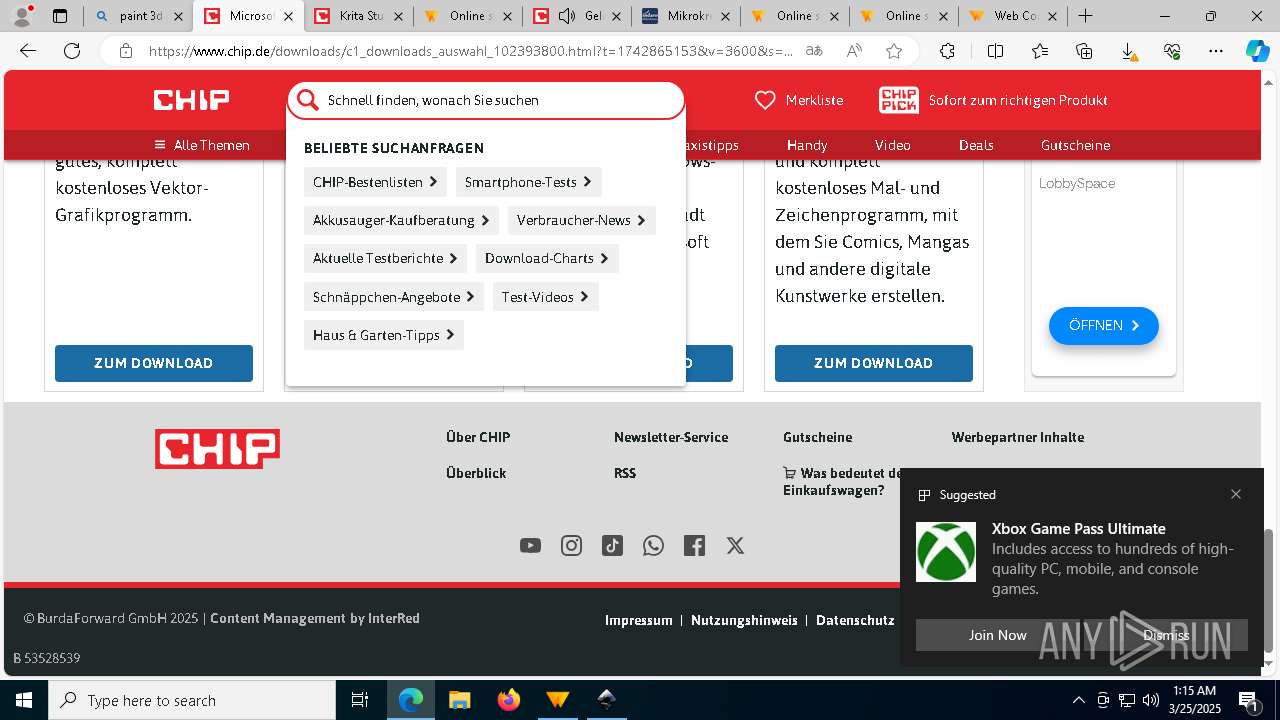Open Firefox from the taskbar
This screenshot has height=720, width=1280.
pos(509,700)
